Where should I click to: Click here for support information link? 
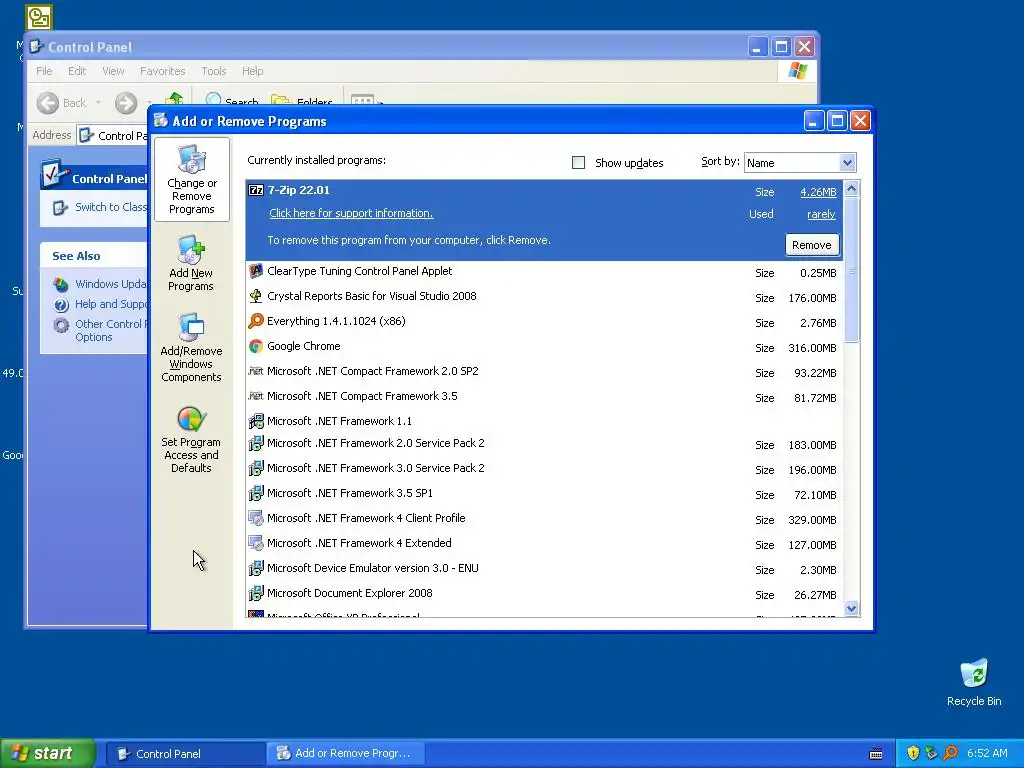(351, 213)
